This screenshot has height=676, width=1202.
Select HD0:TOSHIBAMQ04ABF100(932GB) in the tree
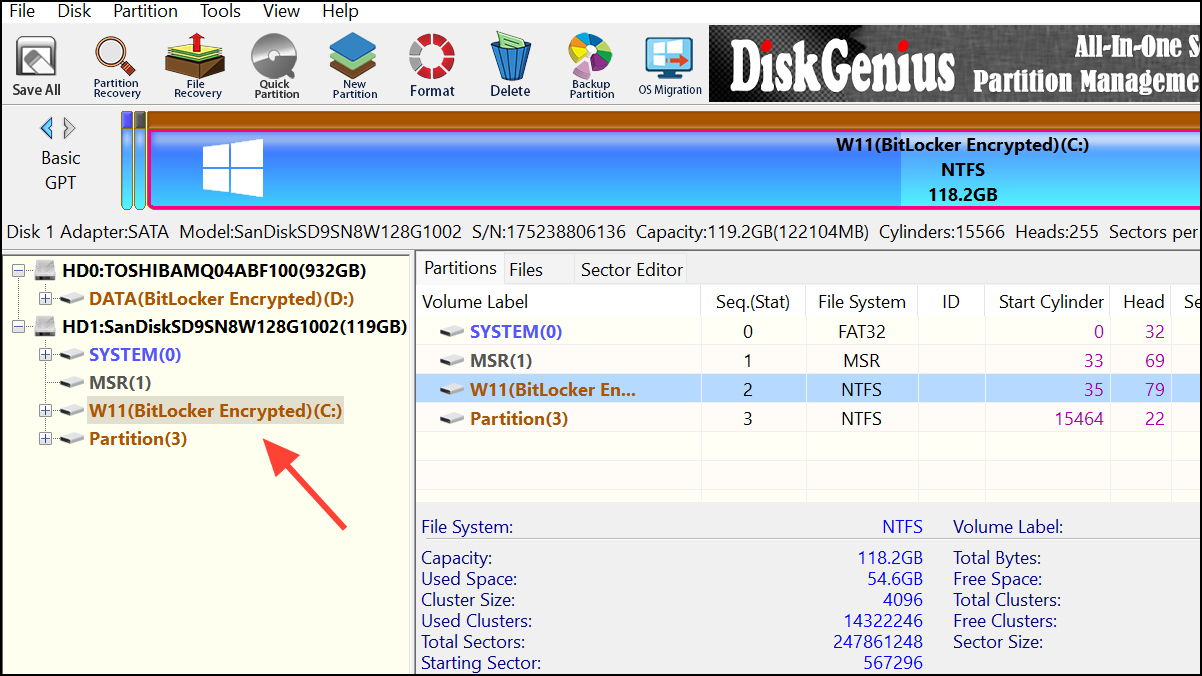click(x=214, y=271)
